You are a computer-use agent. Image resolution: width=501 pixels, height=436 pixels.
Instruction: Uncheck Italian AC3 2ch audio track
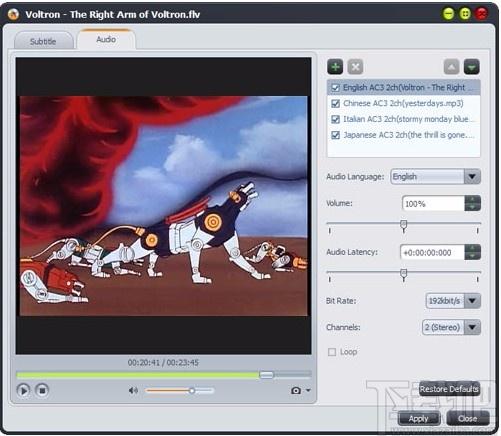(x=335, y=119)
